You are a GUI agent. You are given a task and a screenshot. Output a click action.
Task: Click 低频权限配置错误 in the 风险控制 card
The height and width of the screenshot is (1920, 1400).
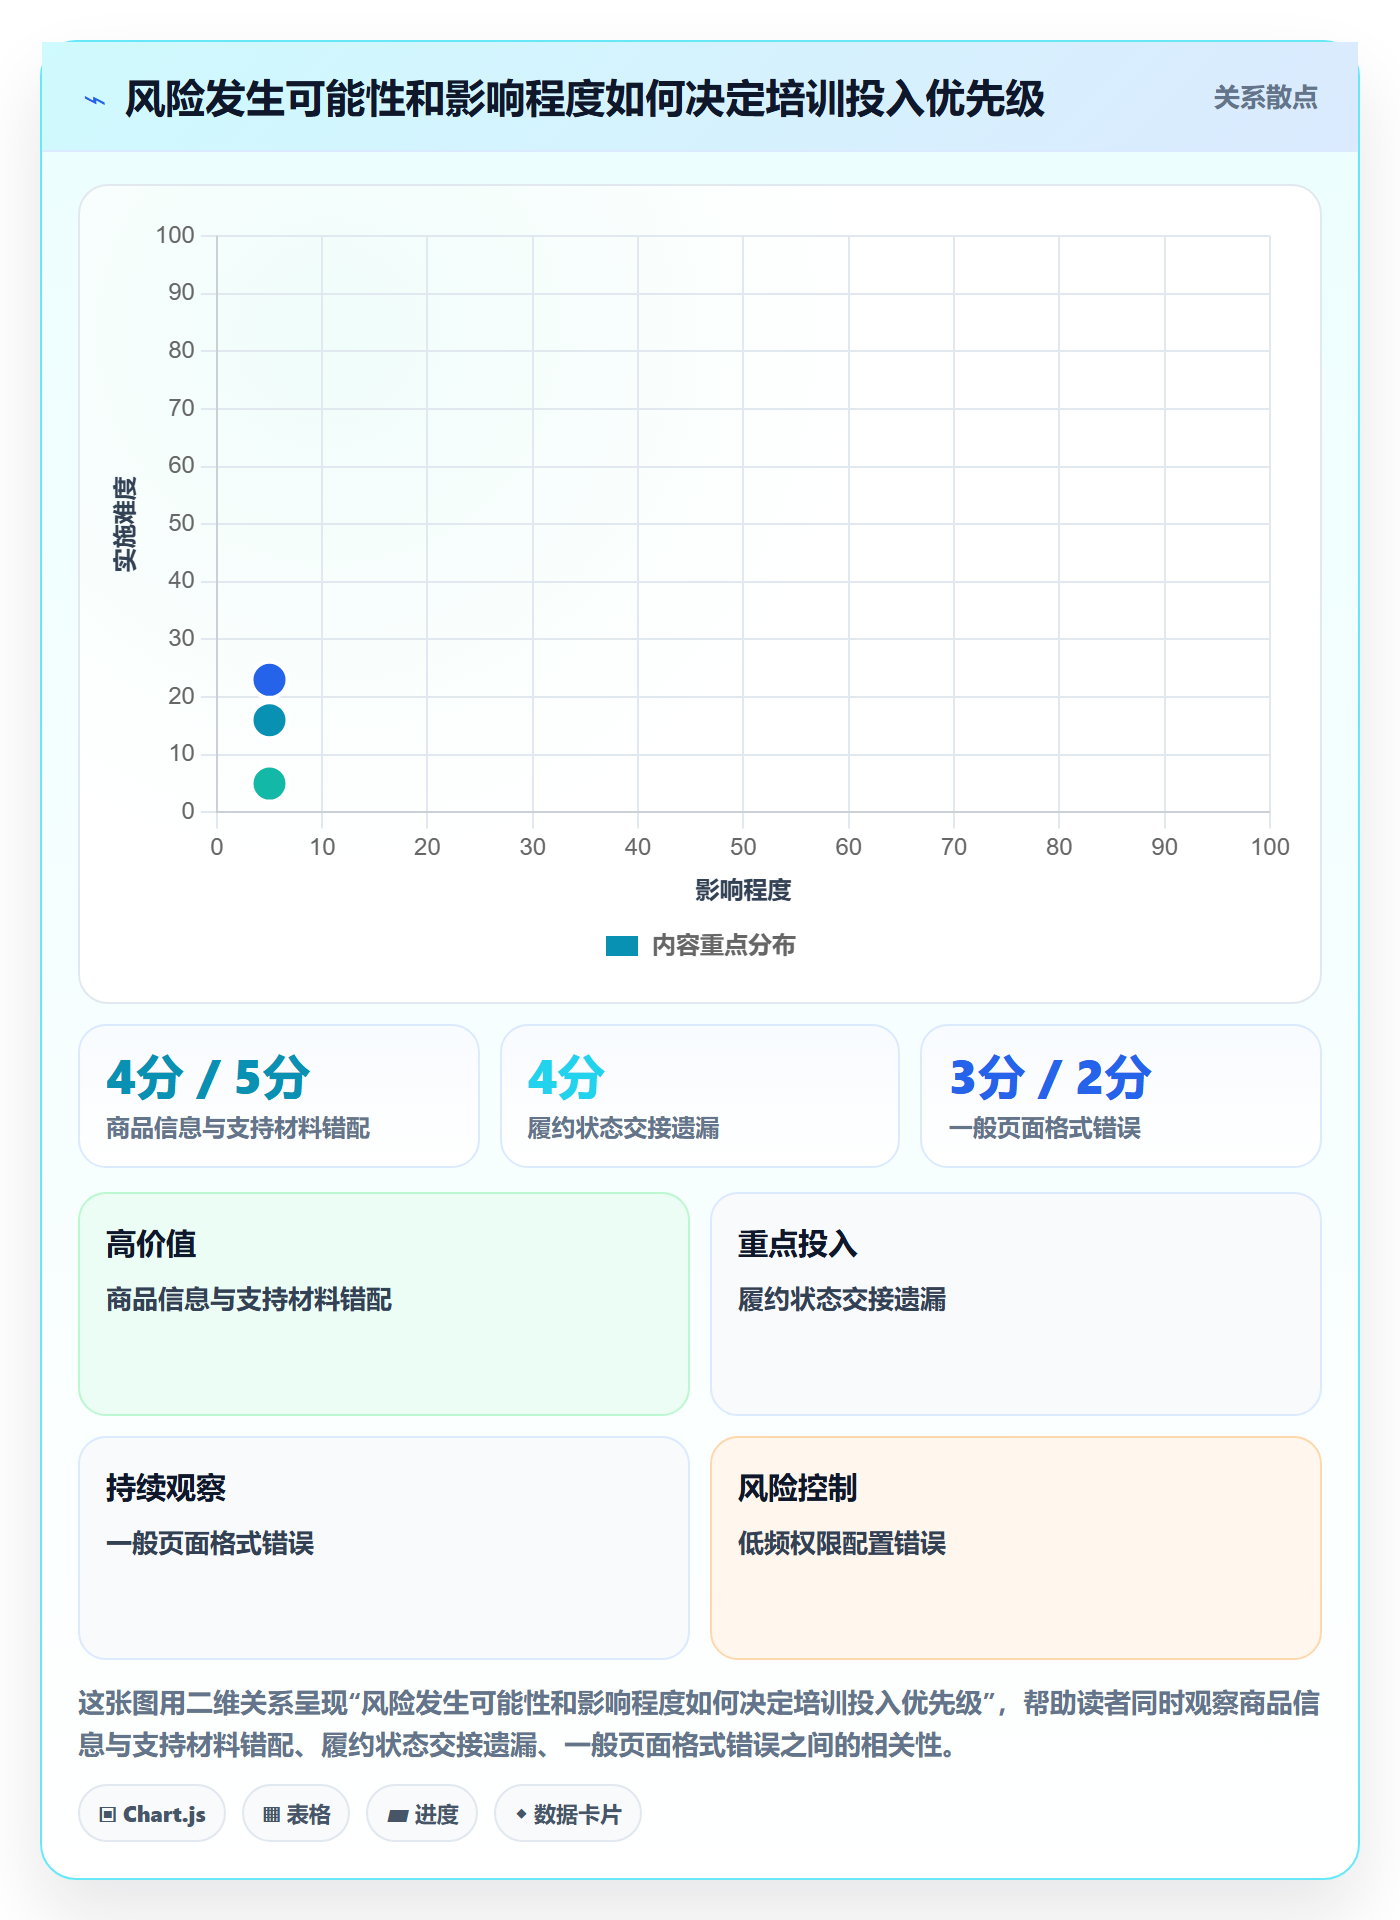coord(842,1544)
